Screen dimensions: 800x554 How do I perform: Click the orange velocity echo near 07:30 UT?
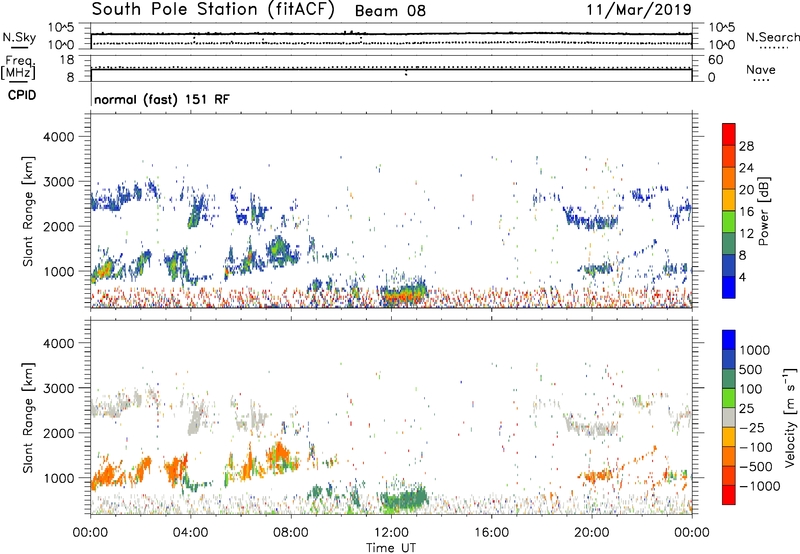[279, 454]
